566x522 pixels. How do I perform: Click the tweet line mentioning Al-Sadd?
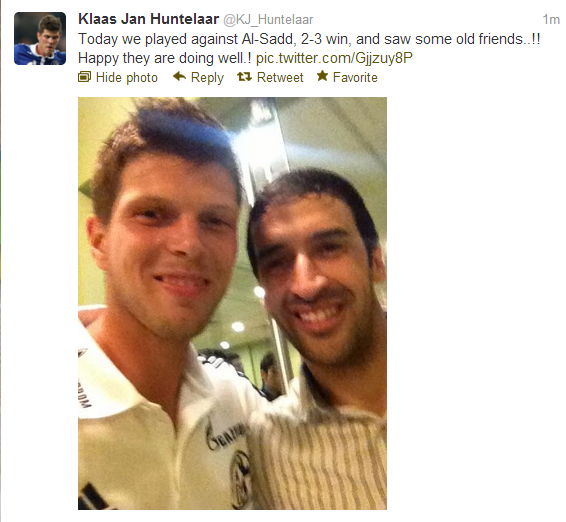309,39
